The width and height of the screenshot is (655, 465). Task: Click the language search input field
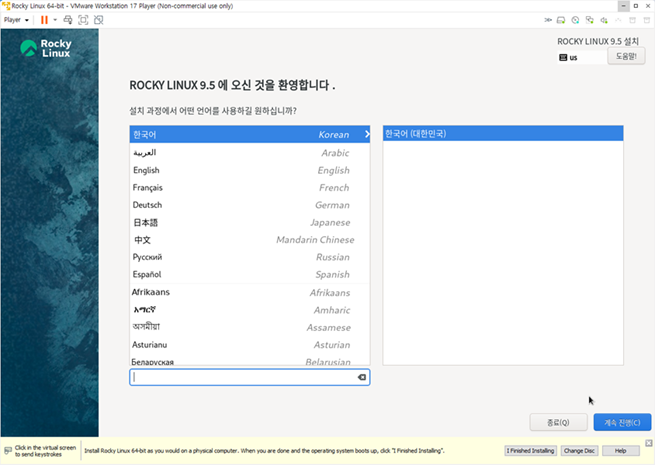pos(250,377)
